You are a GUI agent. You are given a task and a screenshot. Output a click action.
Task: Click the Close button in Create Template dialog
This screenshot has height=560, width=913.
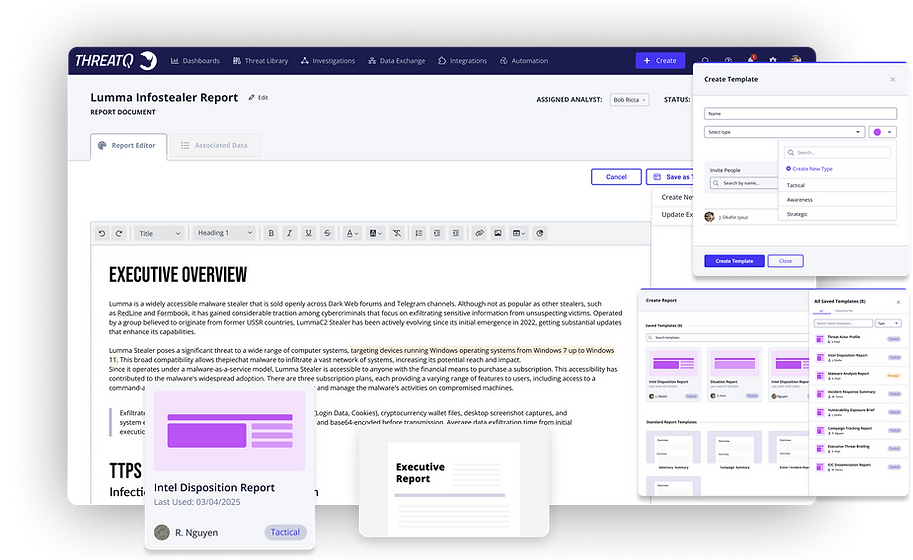pyautogui.click(x=785, y=261)
